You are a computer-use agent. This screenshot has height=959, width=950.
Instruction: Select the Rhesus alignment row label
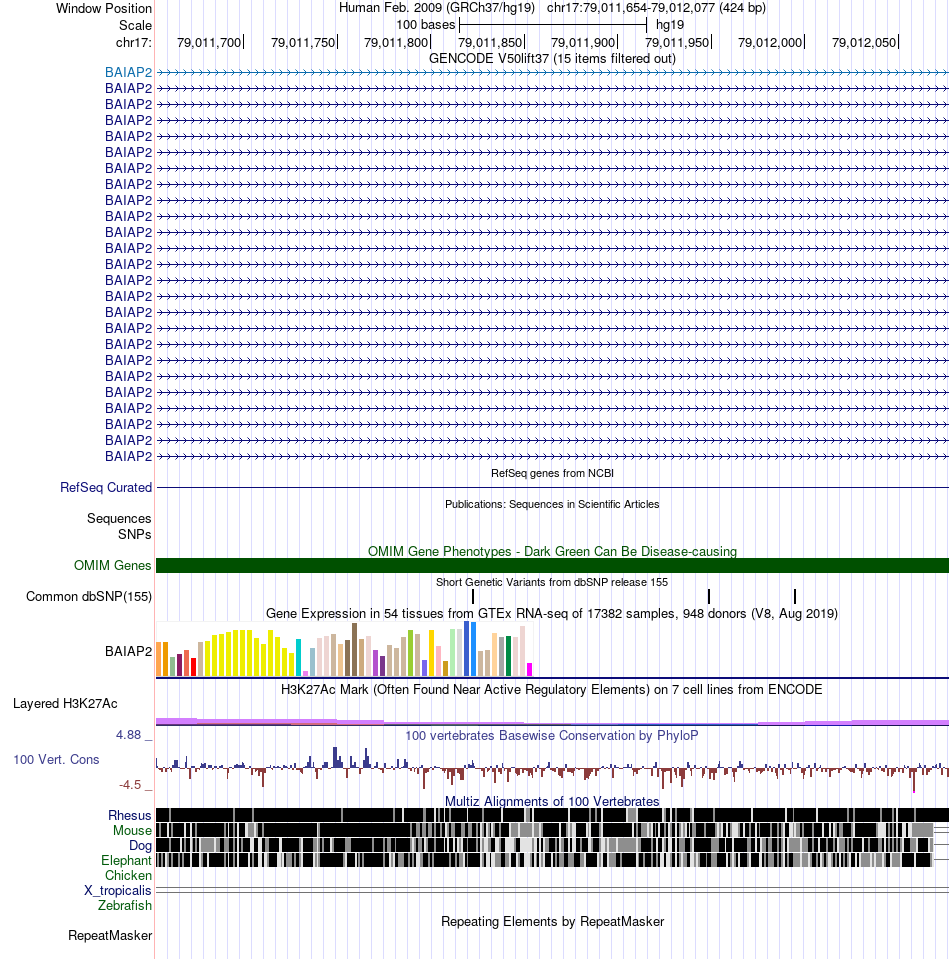130,815
